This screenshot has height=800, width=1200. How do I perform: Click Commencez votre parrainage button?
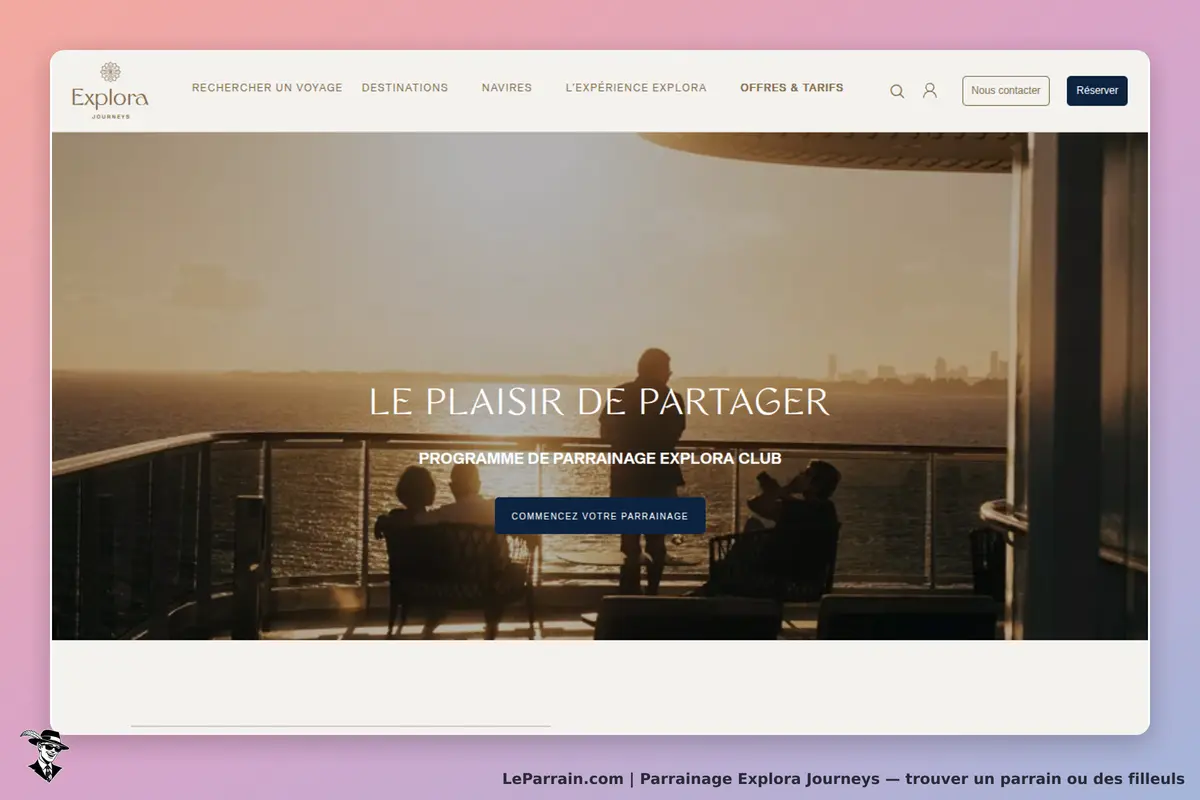tap(600, 516)
